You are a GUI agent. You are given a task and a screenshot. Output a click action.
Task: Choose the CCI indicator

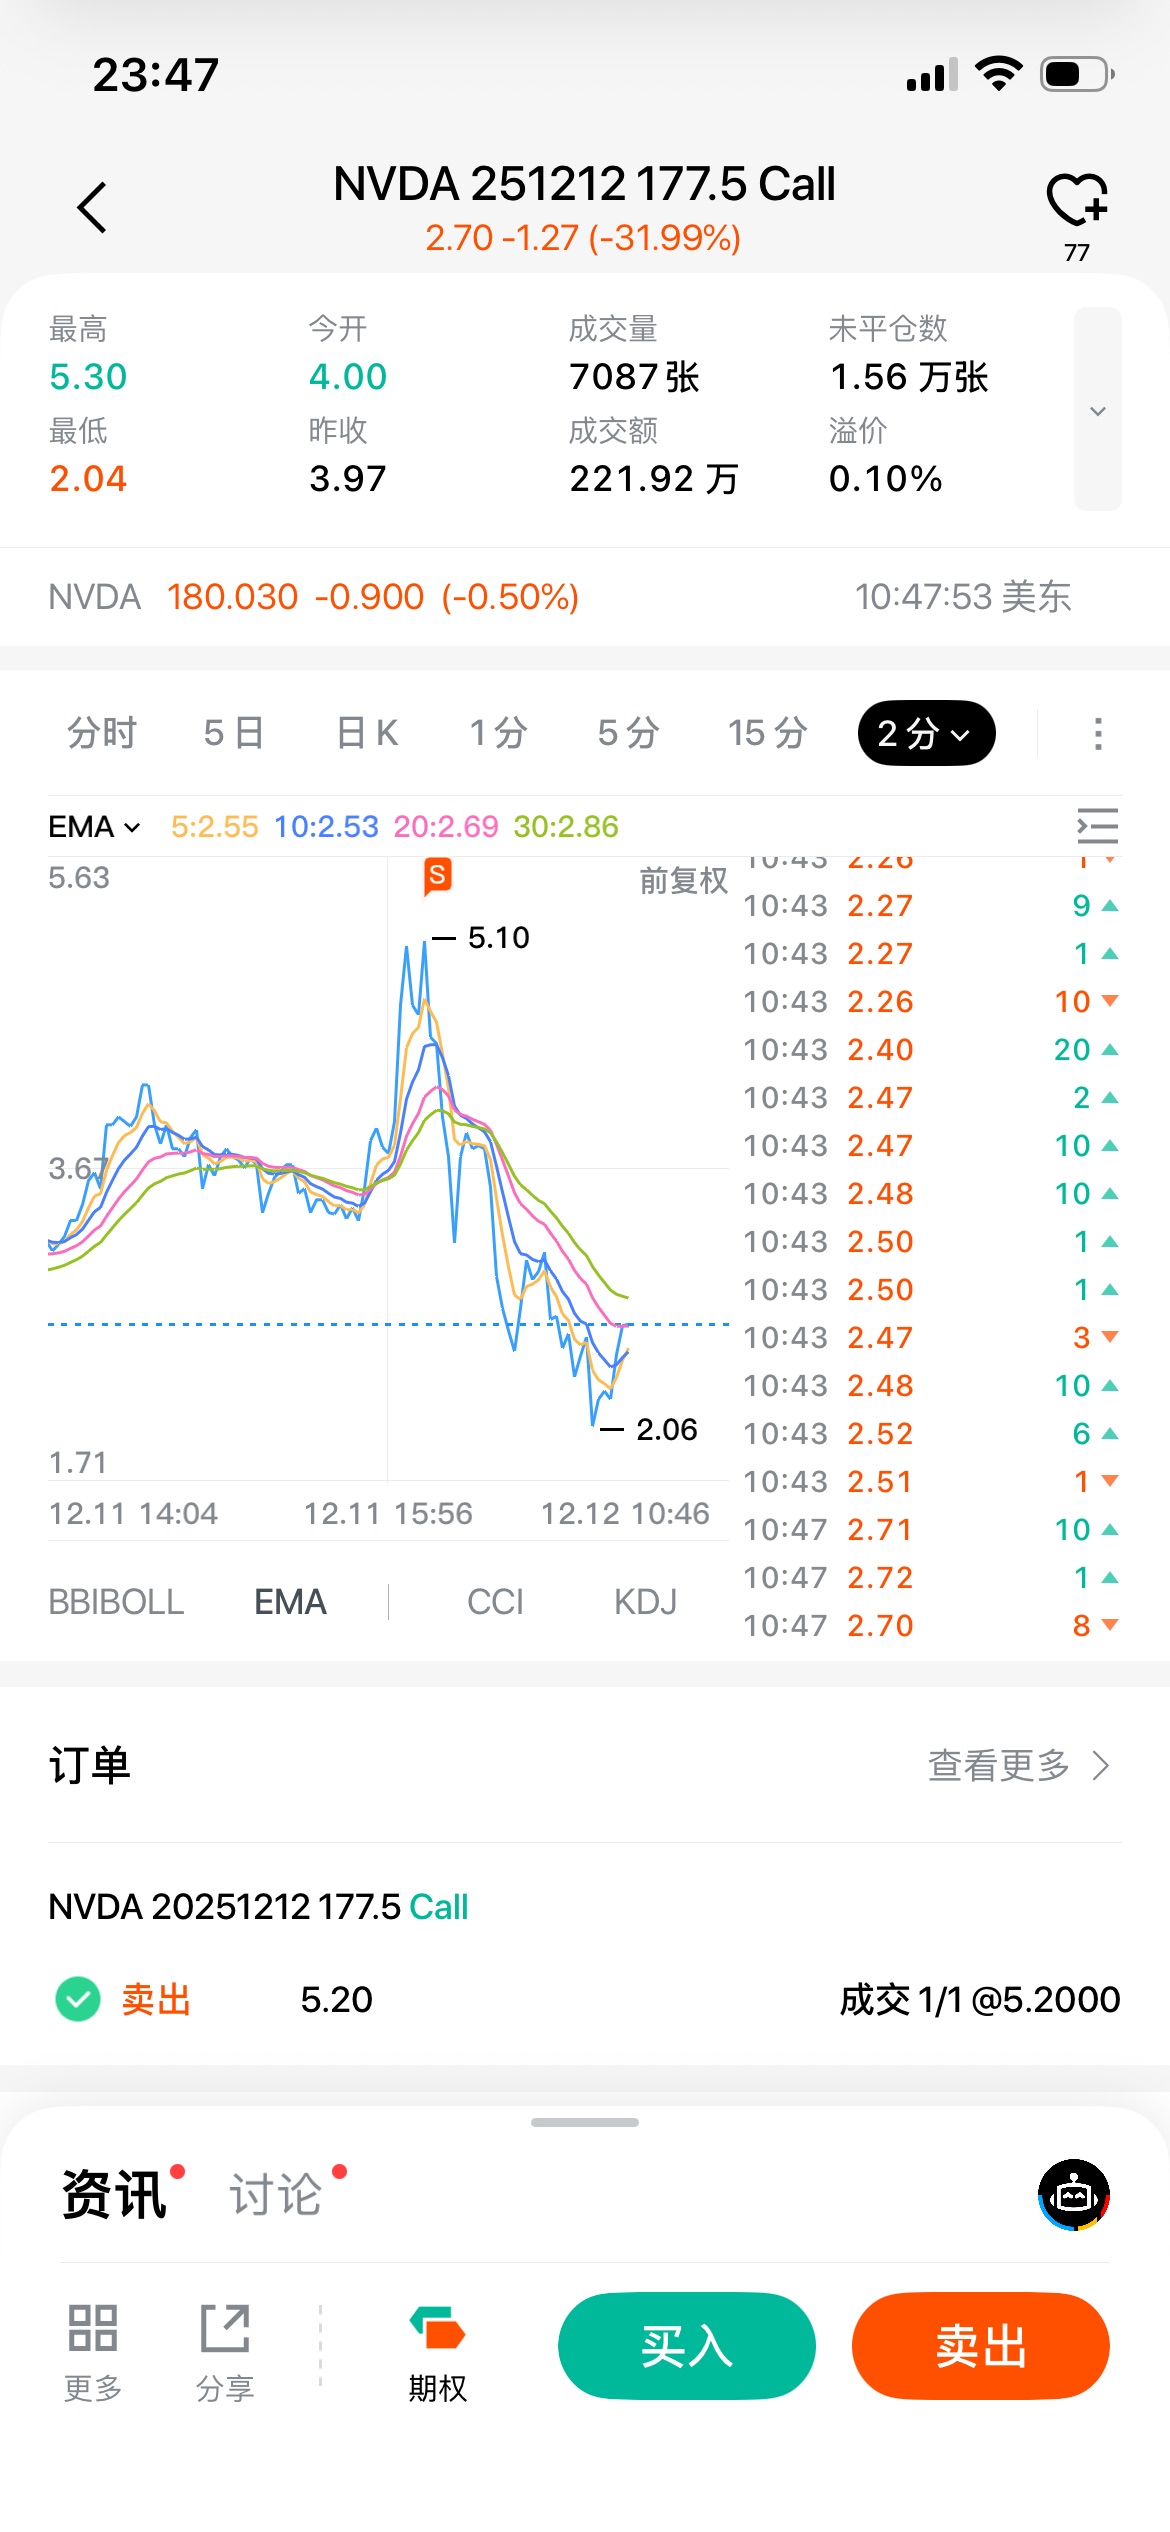tap(495, 1602)
